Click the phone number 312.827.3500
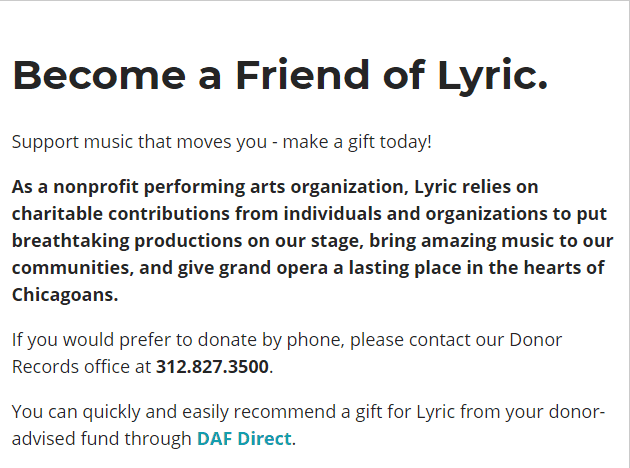The image size is (630, 468). [x=212, y=366]
